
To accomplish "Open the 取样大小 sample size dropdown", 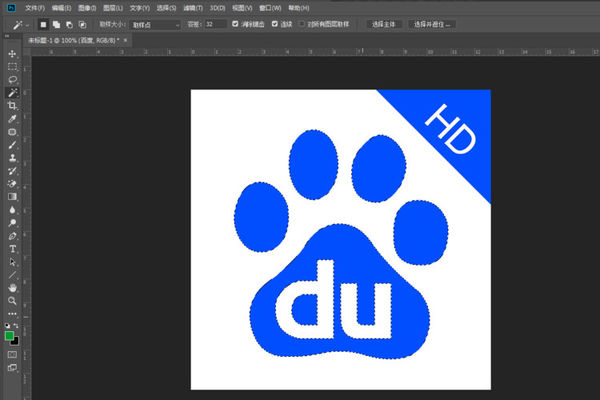I will coord(155,25).
